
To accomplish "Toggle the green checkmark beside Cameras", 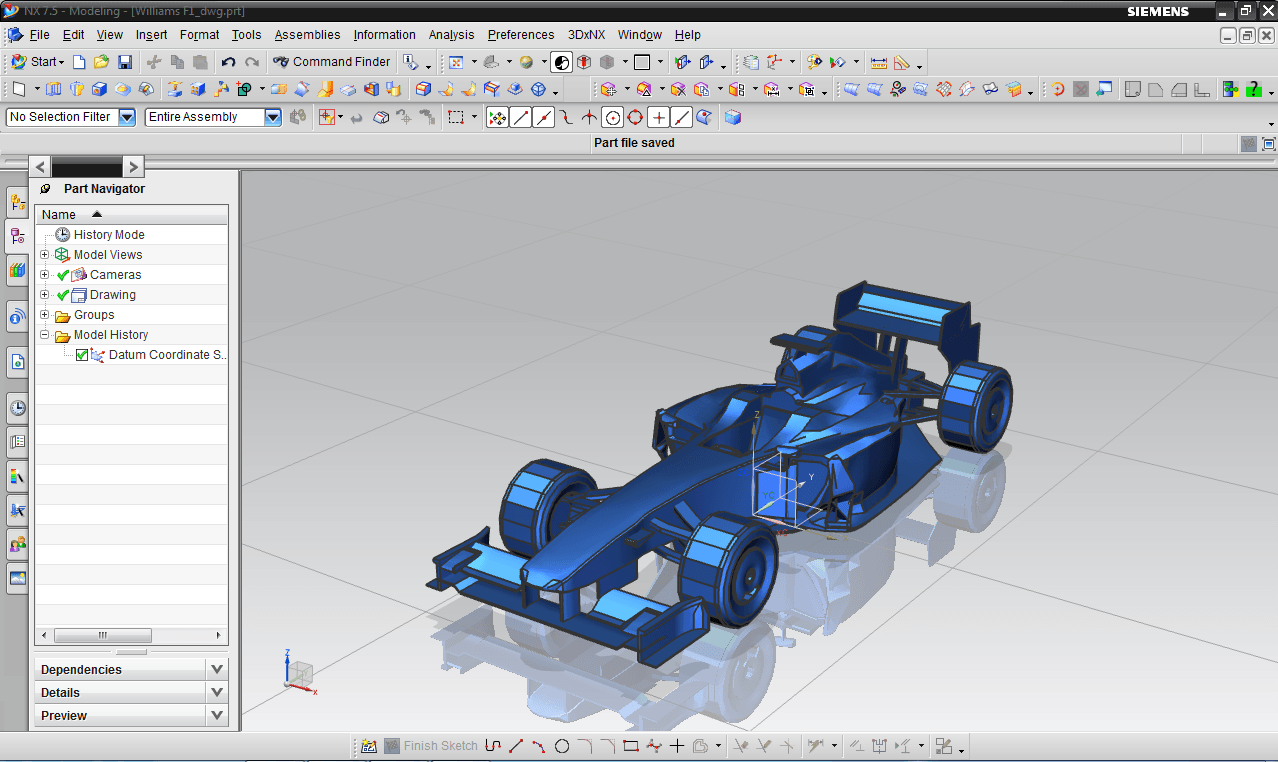I will (x=63, y=275).
